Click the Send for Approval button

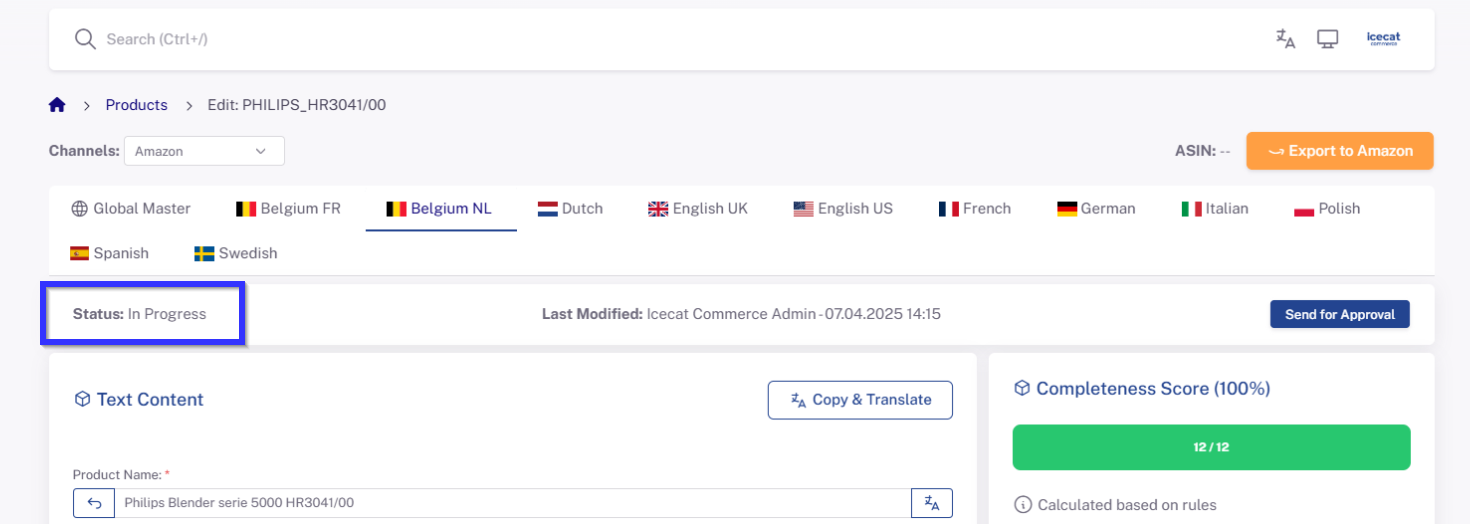pyautogui.click(x=1339, y=314)
